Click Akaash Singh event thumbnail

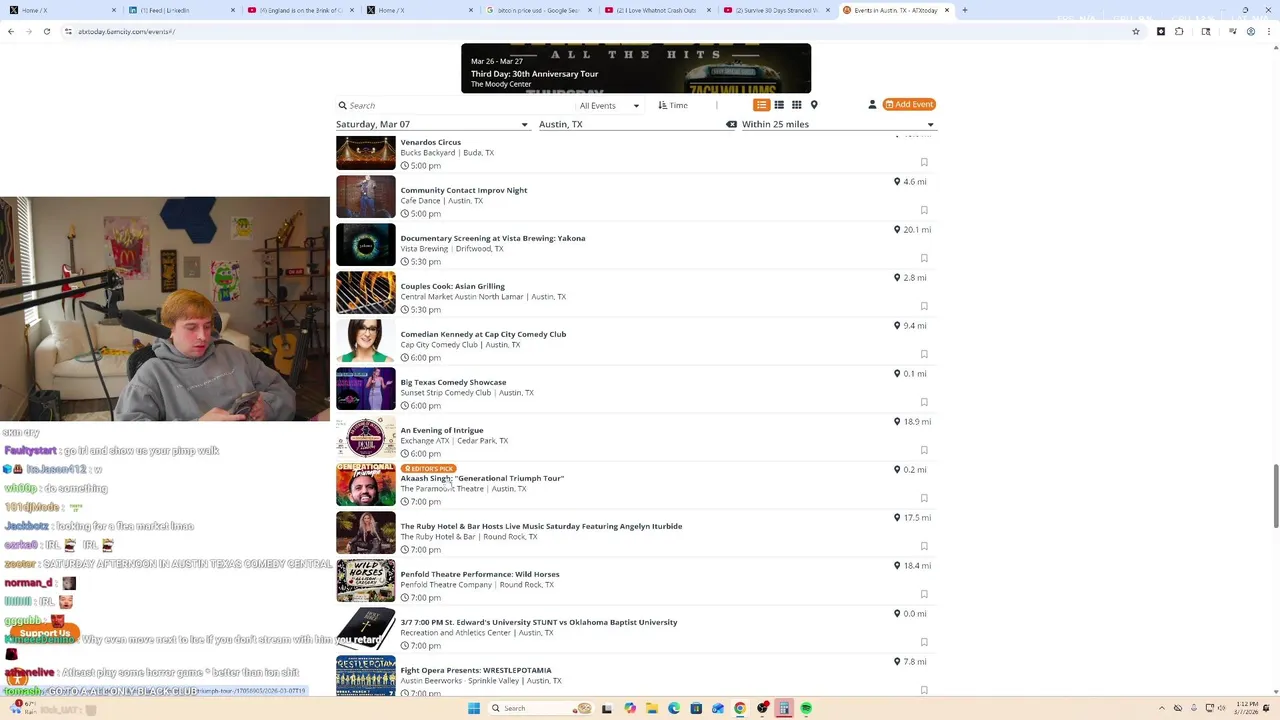(365, 484)
